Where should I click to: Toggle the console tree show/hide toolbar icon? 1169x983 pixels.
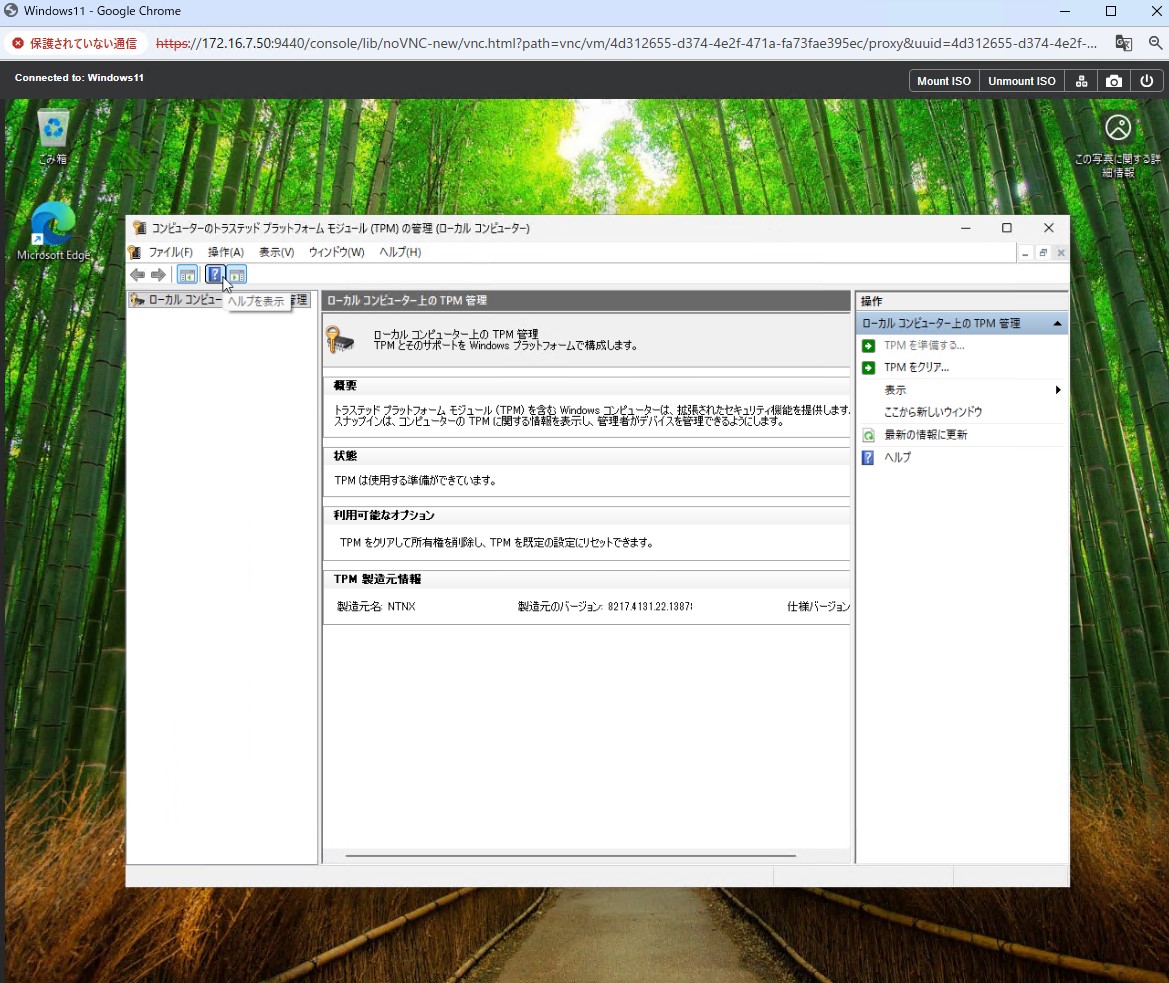pyautogui.click(x=187, y=275)
